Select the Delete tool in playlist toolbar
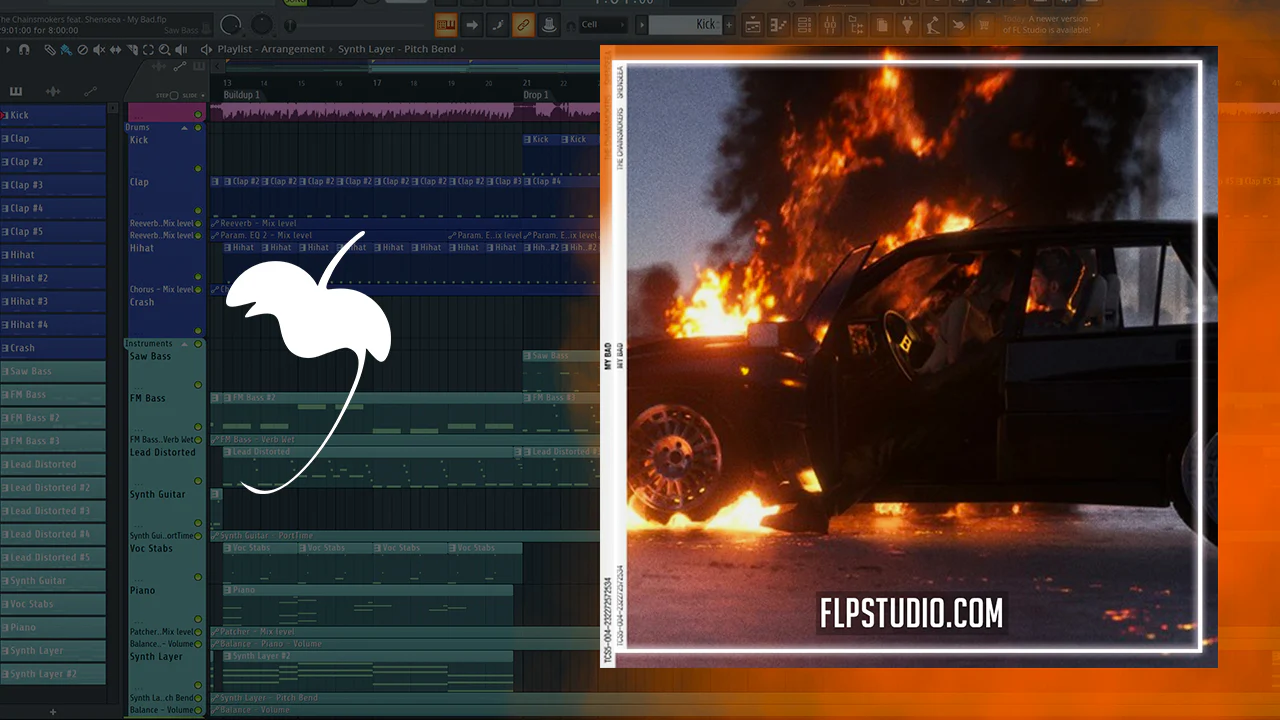Screen dimensions: 1280x720 (x=83, y=49)
